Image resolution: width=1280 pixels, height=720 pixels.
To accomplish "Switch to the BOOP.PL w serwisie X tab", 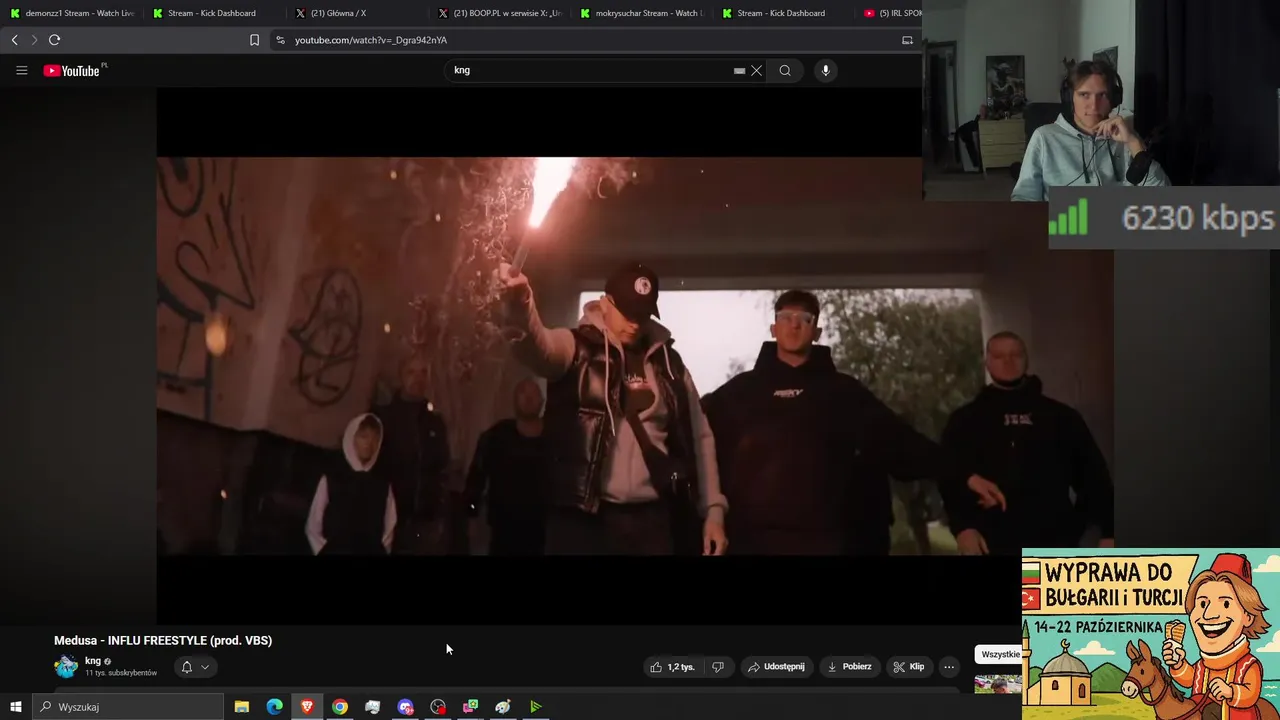I will click(x=500, y=13).
